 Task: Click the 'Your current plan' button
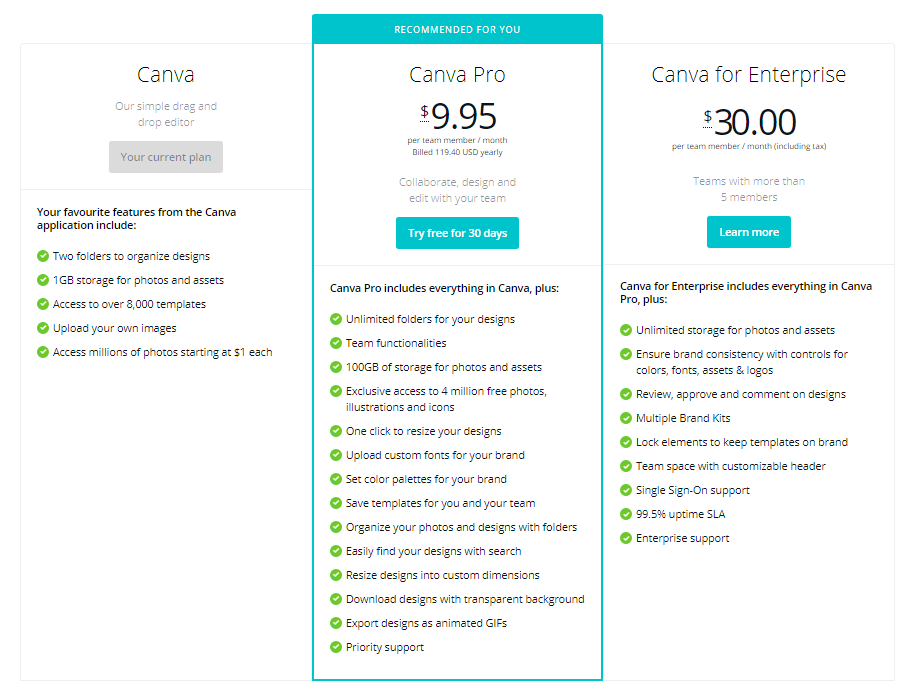pyautogui.click(x=166, y=157)
